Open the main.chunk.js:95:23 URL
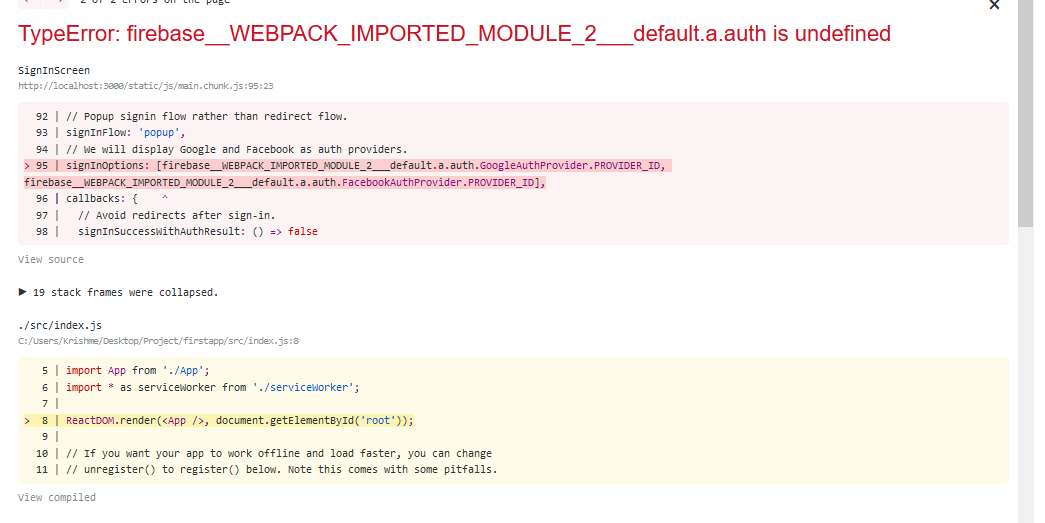The width and height of the screenshot is (1045, 523). tap(146, 86)
